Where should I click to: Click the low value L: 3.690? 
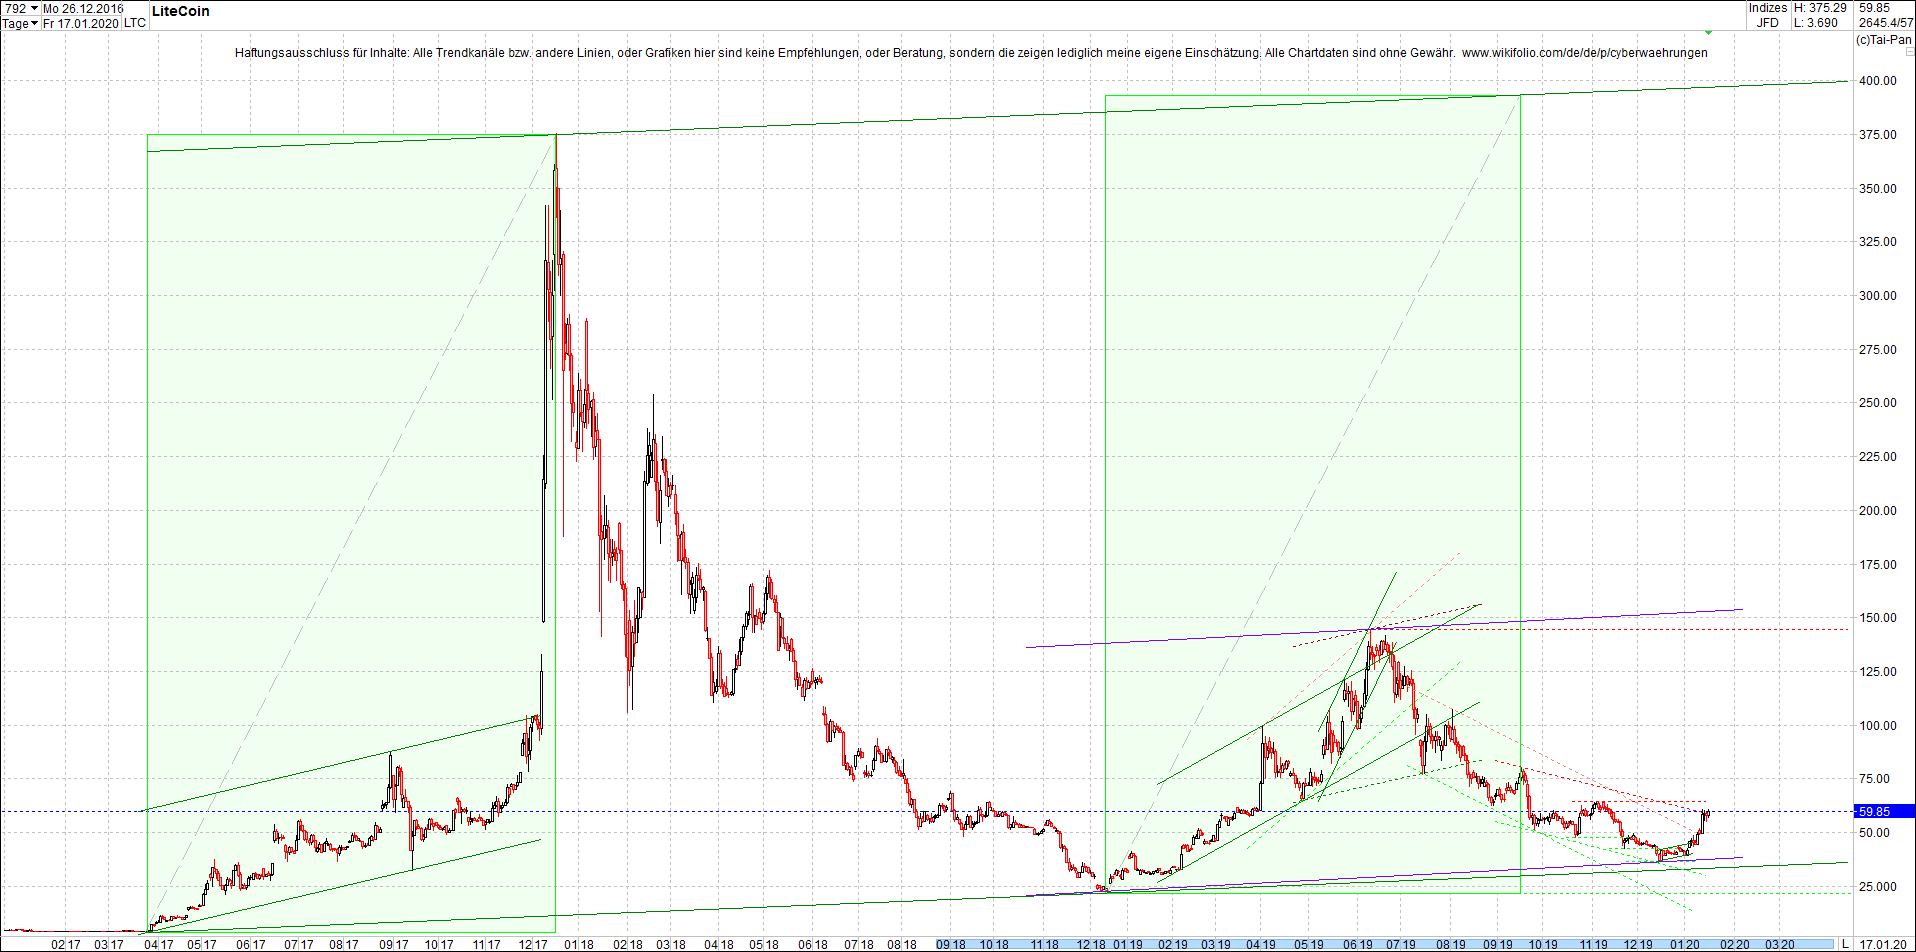[1815, 21]
